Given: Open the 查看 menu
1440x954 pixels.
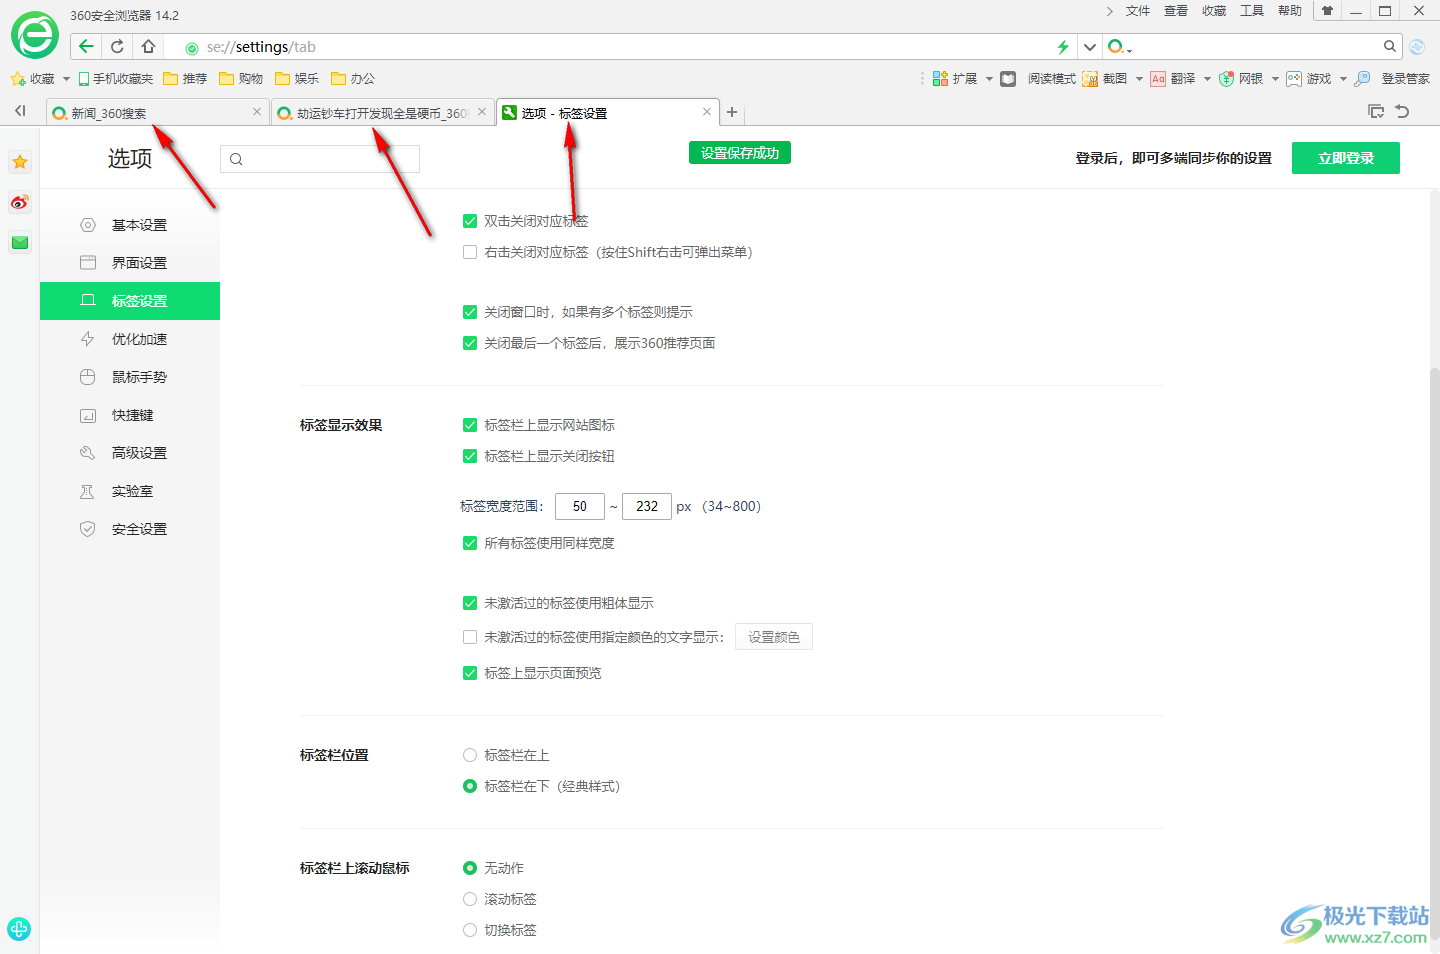Looking at the screenshot, I should coord(1176,11).
